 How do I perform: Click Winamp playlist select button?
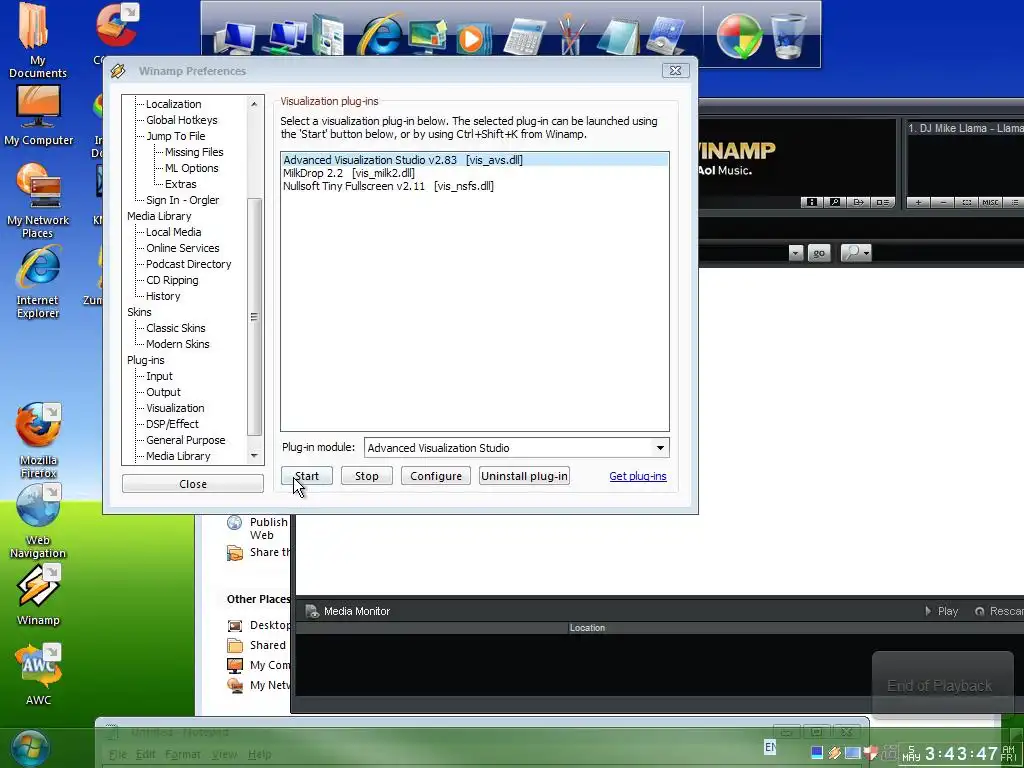(x=967, y=202)
